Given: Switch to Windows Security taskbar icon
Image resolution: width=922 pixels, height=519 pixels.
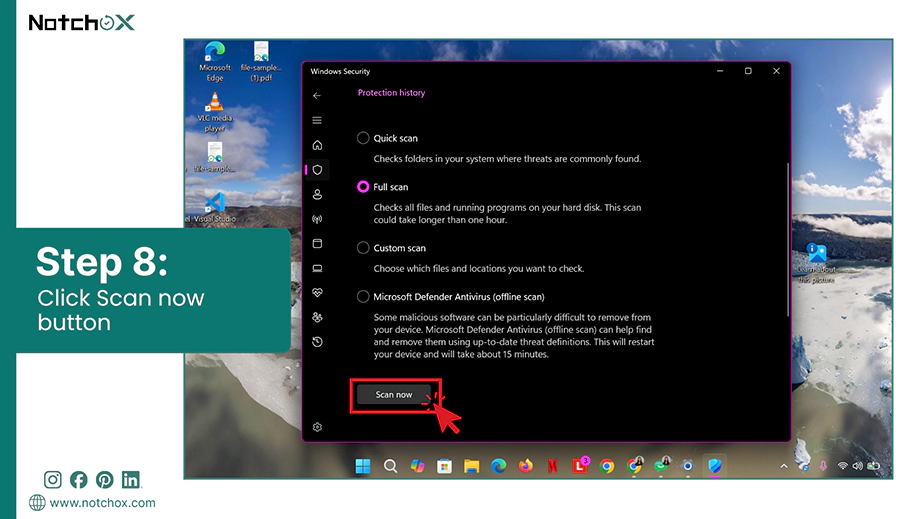Looking at the screenshot, I should [715, 466].
